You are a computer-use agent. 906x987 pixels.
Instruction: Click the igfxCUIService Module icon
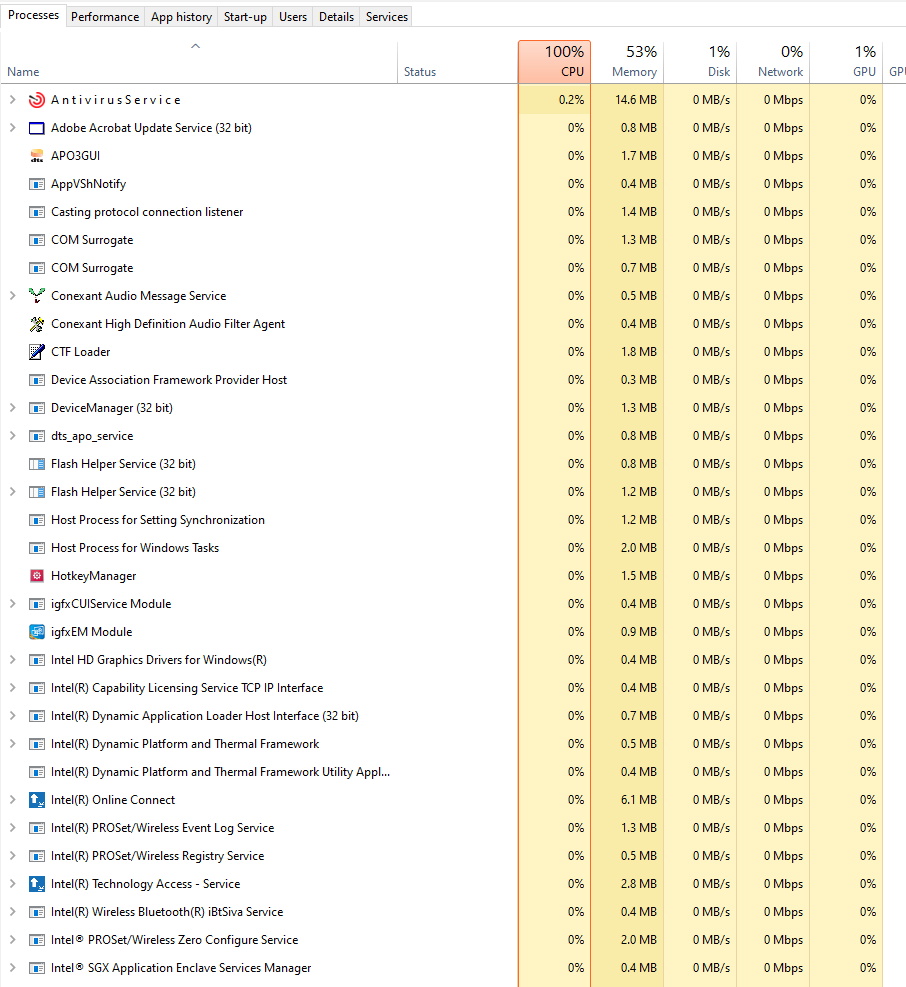click(x=37, y=604)
